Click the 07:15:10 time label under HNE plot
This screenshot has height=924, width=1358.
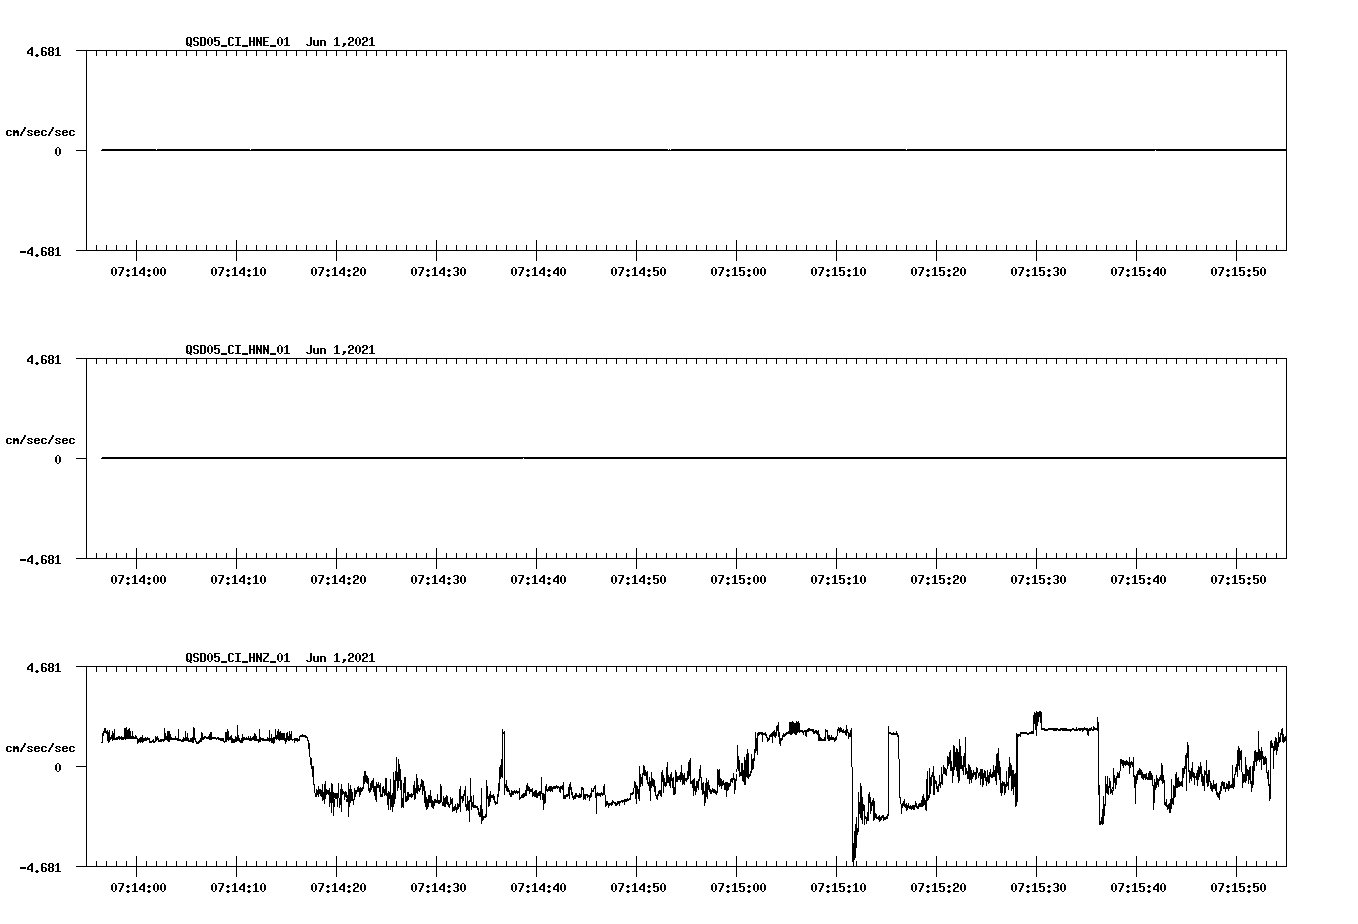click(x=838, y=271)
